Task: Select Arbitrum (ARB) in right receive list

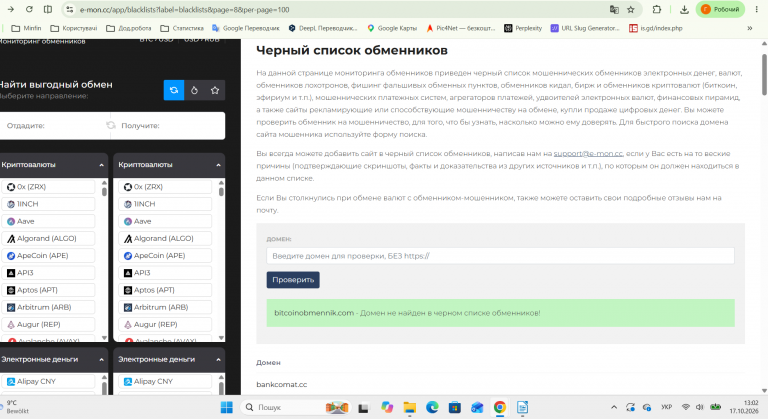Action: tap(165, 307)
